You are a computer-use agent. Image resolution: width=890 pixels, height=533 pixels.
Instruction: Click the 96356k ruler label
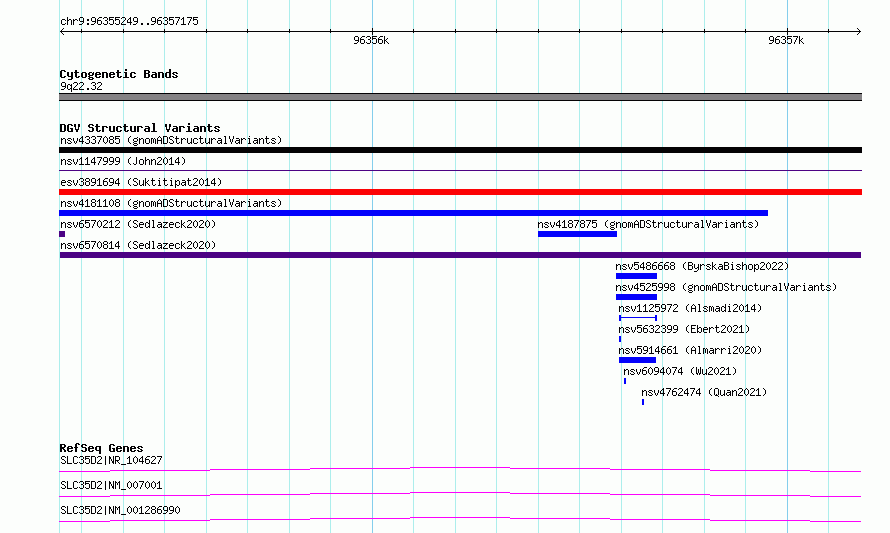[371, 40]
